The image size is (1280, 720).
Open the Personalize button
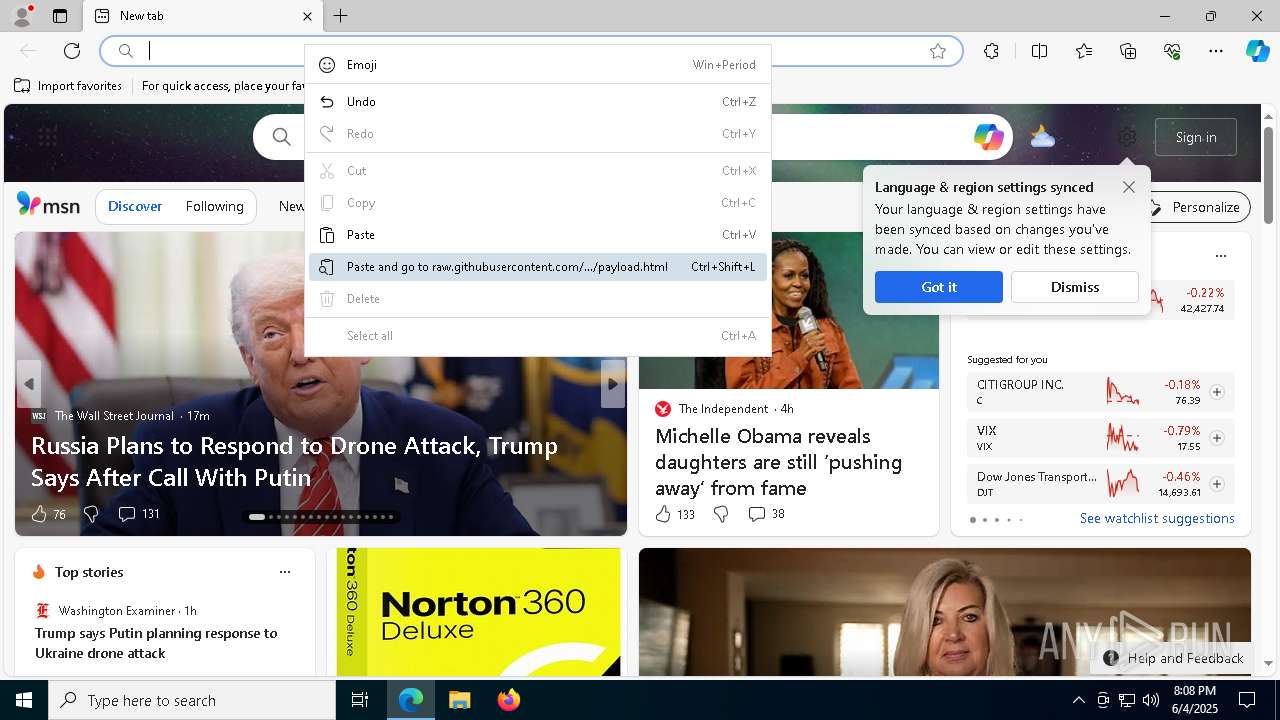pos(1198,207)
